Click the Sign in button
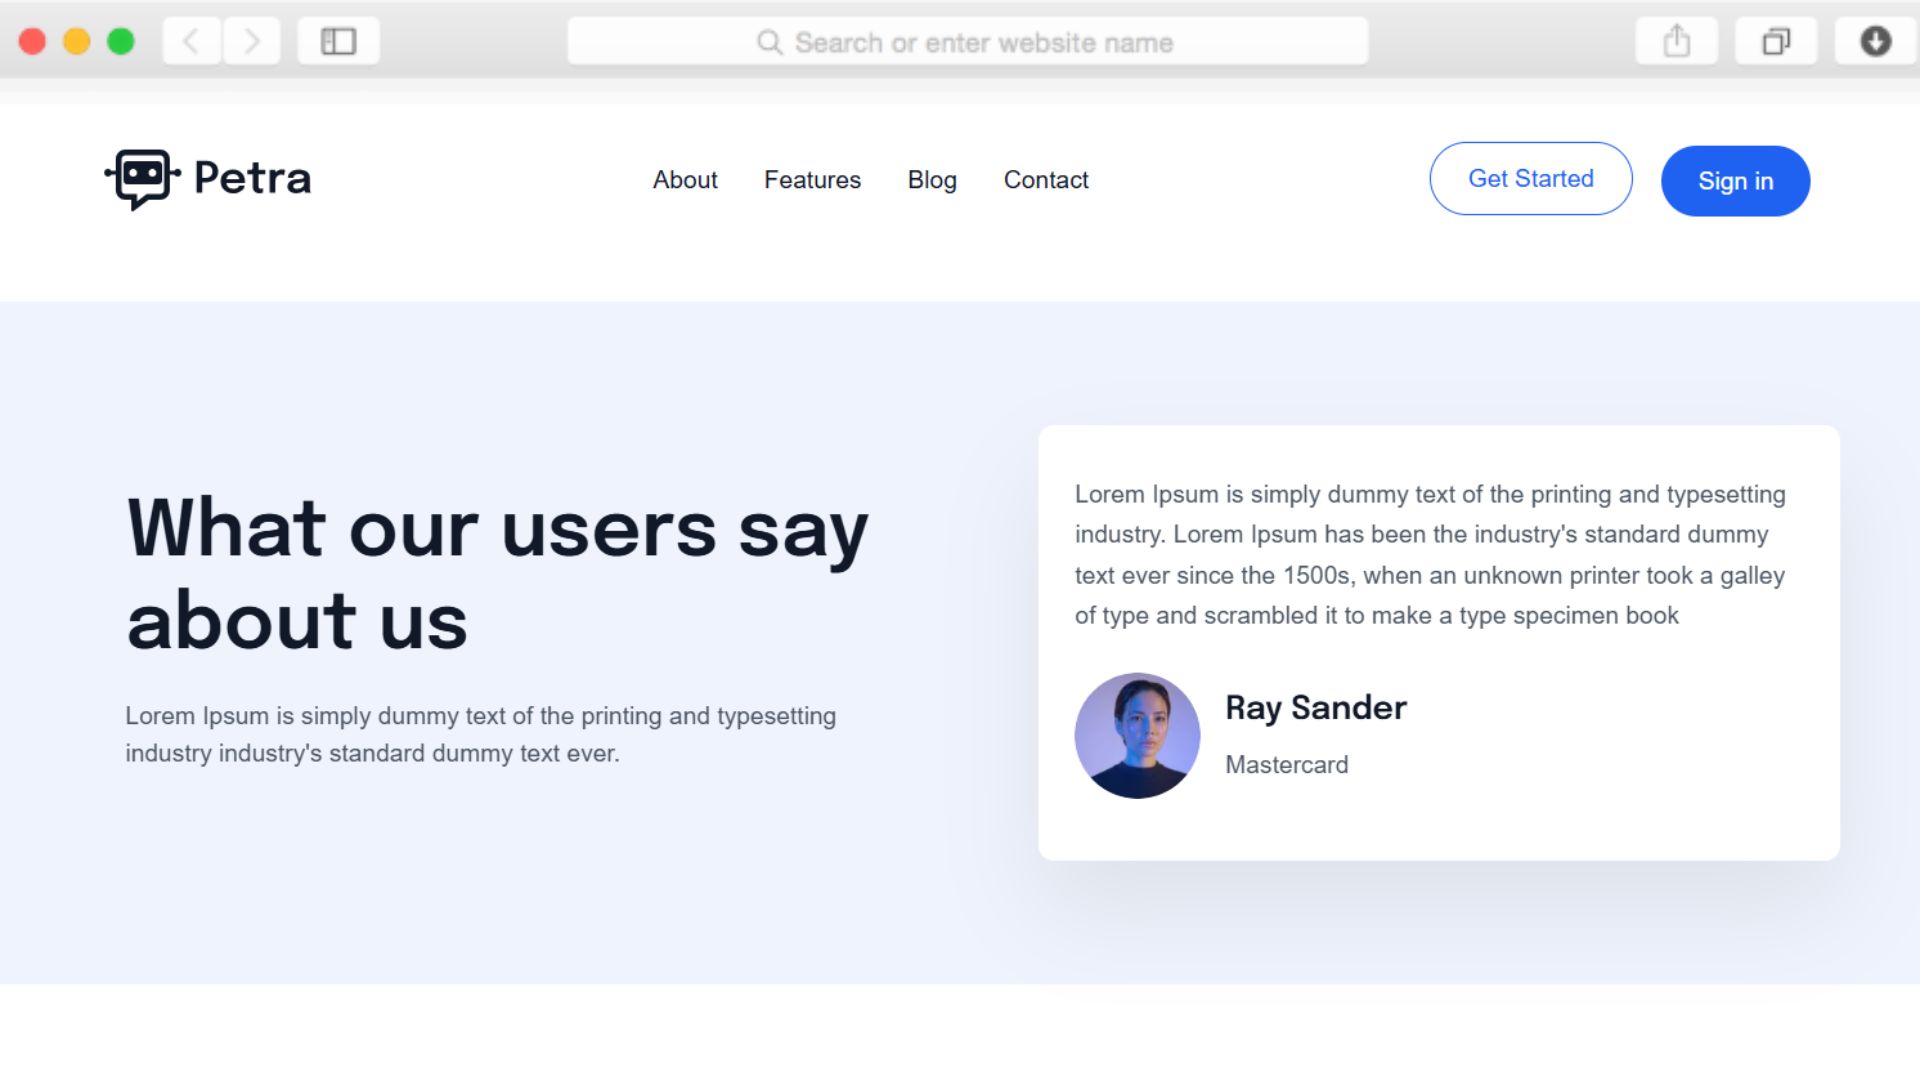 tap(1735, 181)
